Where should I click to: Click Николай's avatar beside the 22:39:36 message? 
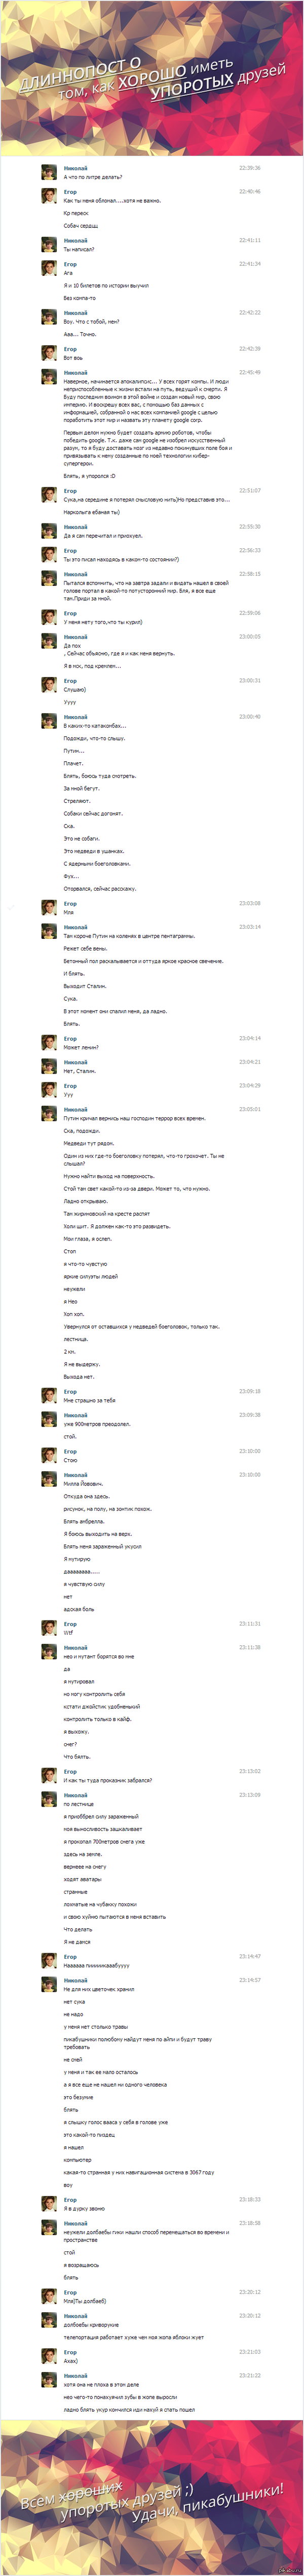click(x=49, y=172)
